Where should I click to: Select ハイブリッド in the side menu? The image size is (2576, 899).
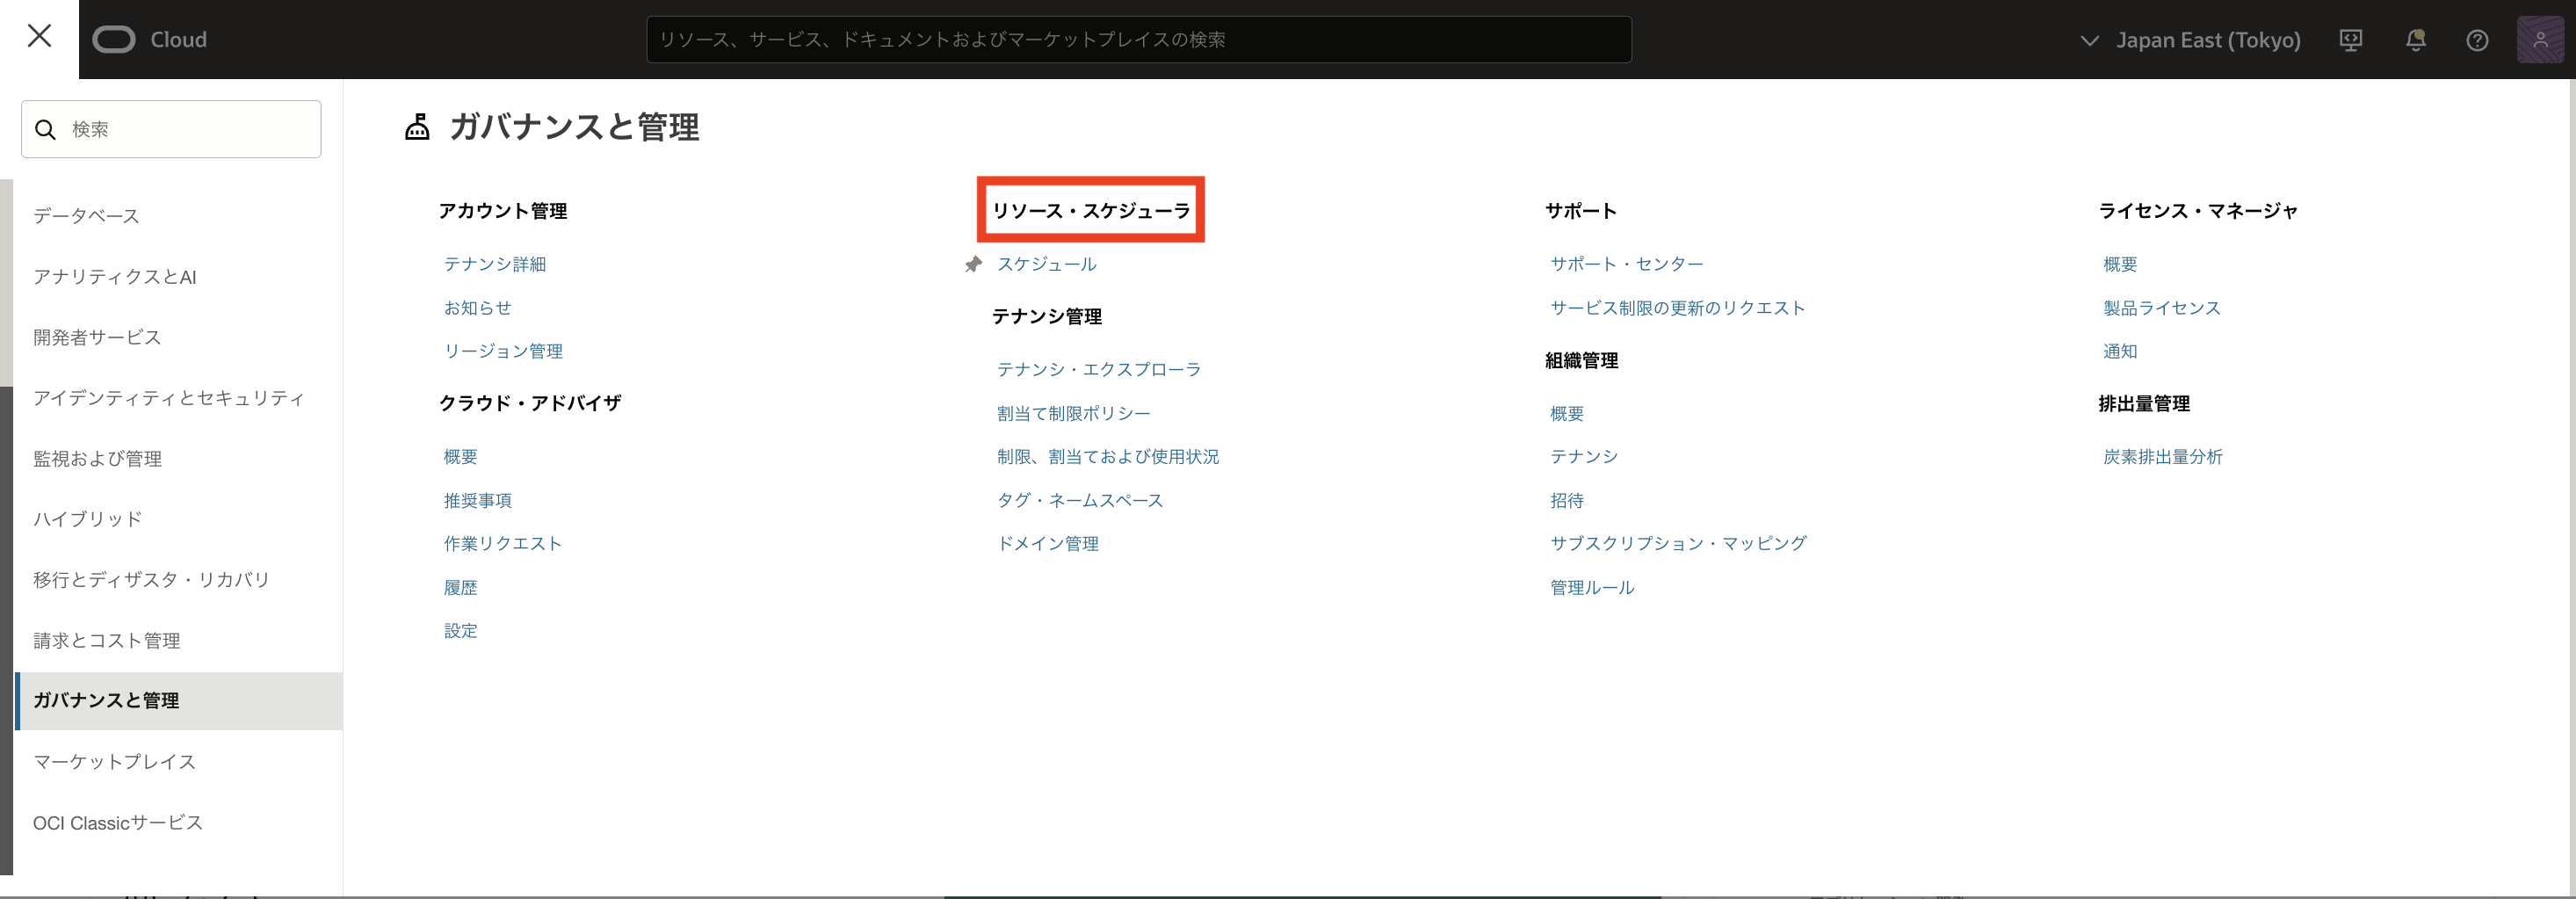[x=88, y=519]
